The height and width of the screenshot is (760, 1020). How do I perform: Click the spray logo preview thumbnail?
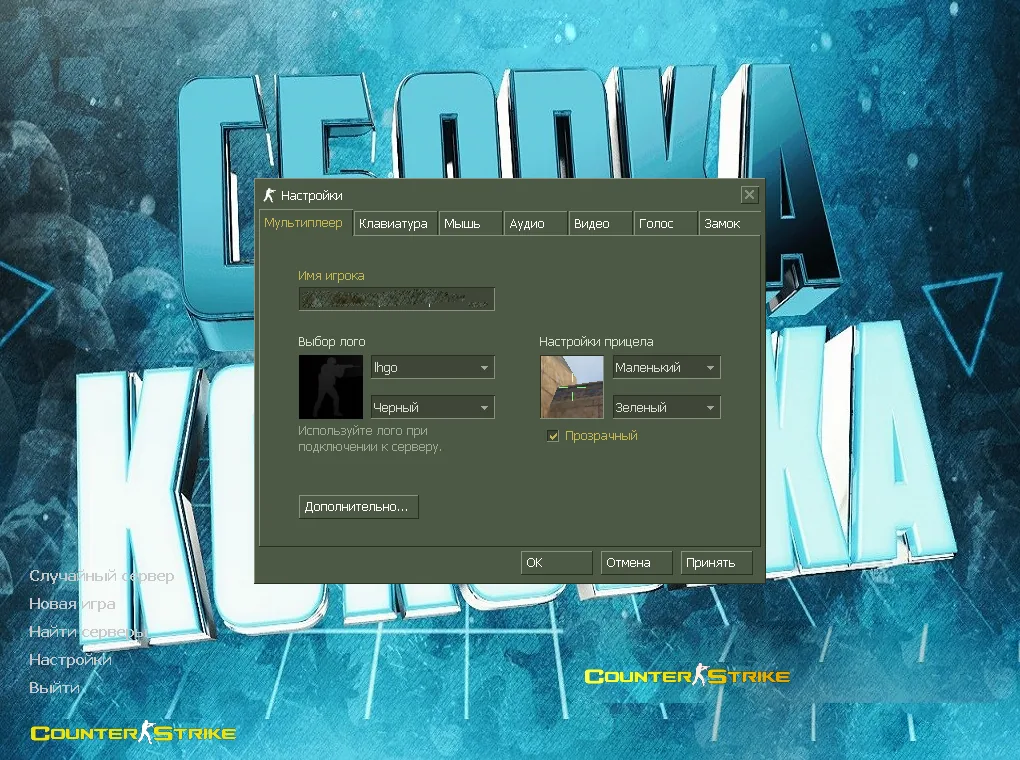point(331,387)
